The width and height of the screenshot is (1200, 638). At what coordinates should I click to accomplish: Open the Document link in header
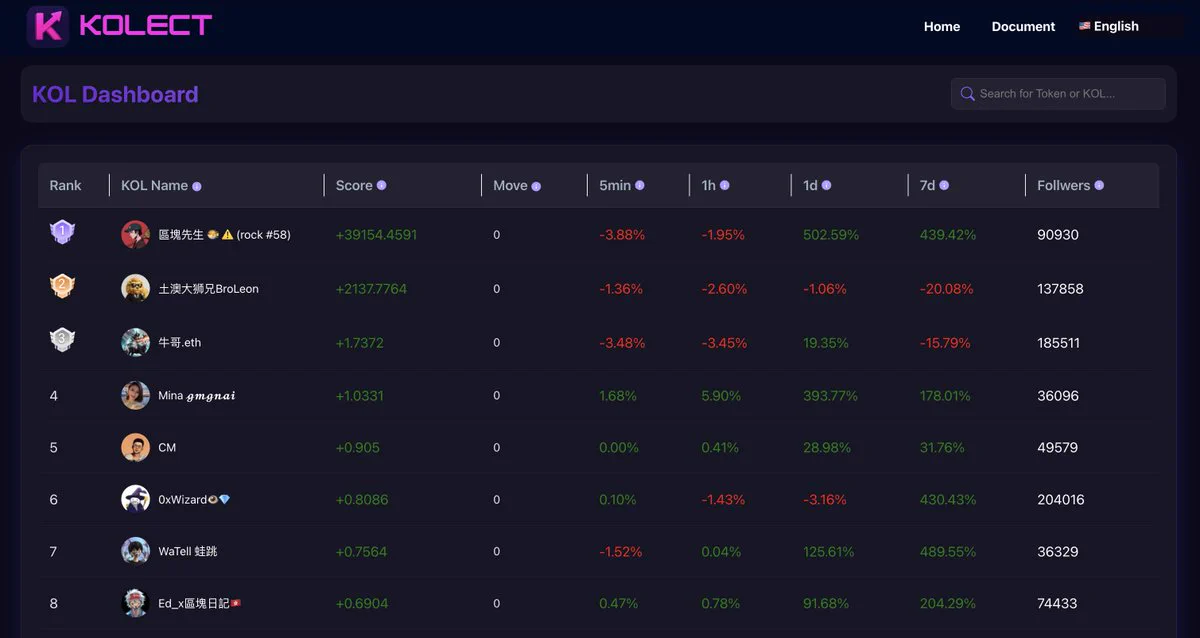(x=1023, y=27)
